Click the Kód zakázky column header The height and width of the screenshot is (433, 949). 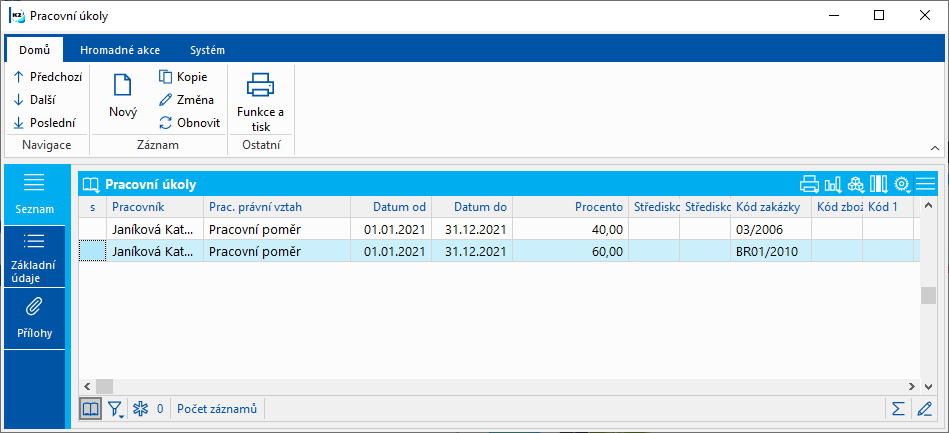[770, 207]
